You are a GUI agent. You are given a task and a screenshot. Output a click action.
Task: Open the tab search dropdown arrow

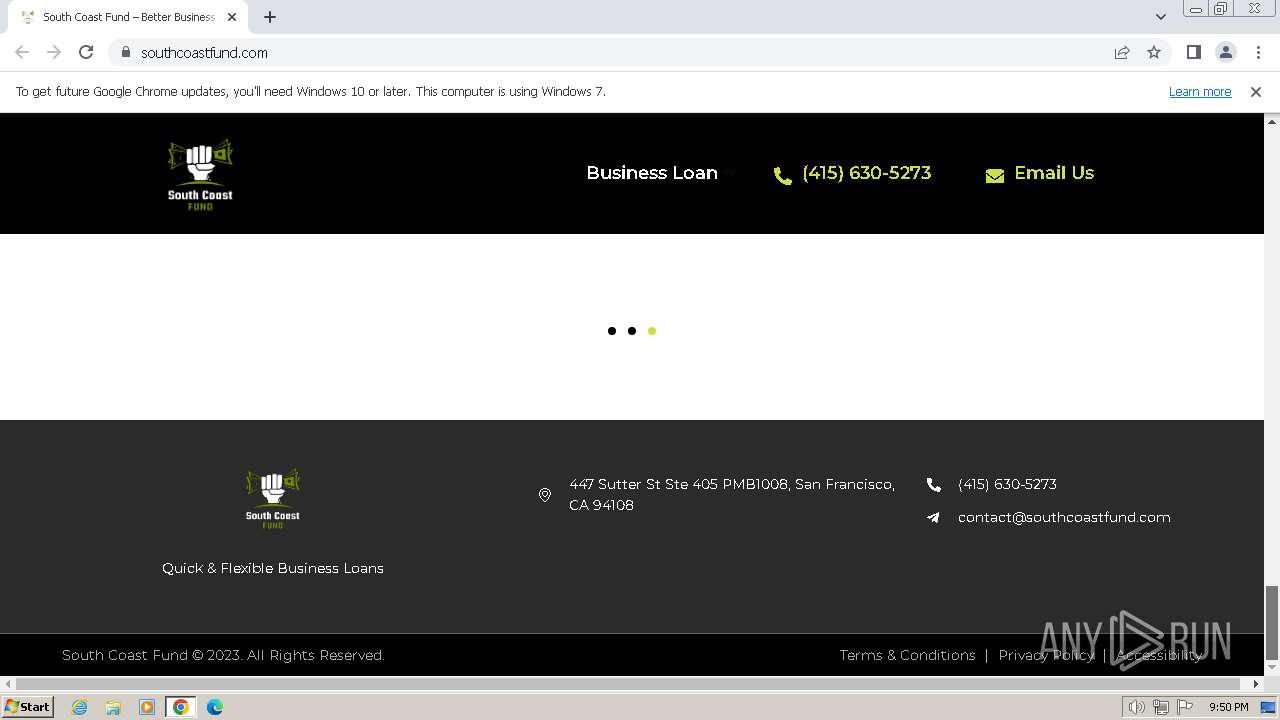(1161, 17)
